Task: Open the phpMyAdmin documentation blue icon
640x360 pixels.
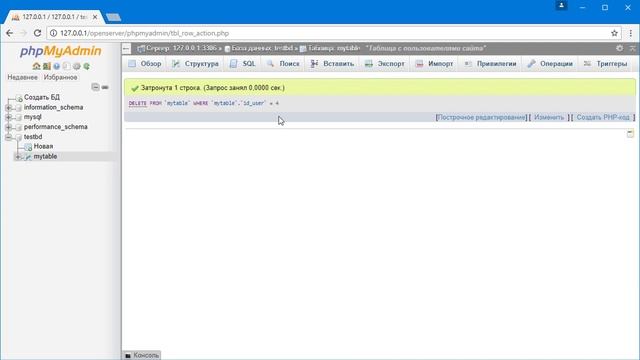Action: pos(56,66)
